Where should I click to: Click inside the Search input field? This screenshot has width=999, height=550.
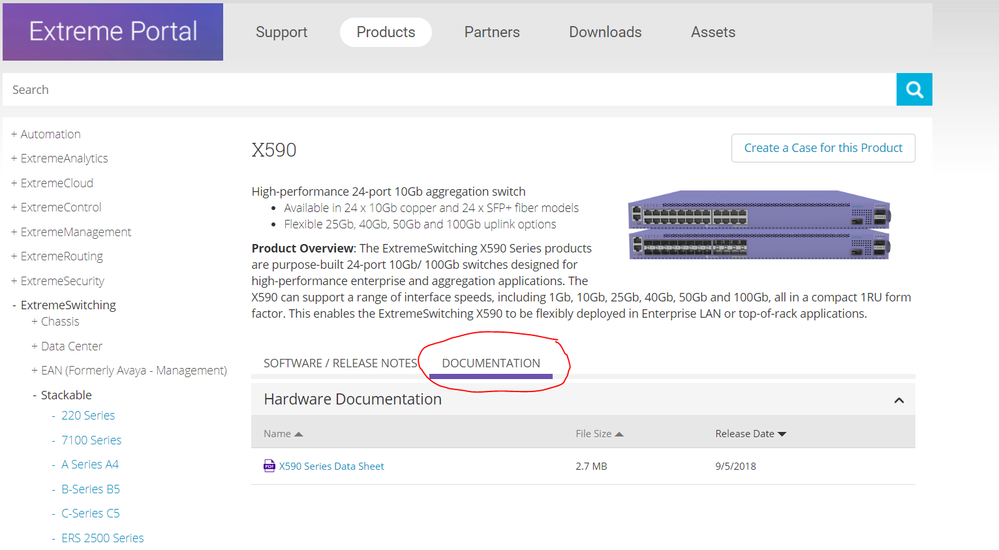tap(450, 89)
